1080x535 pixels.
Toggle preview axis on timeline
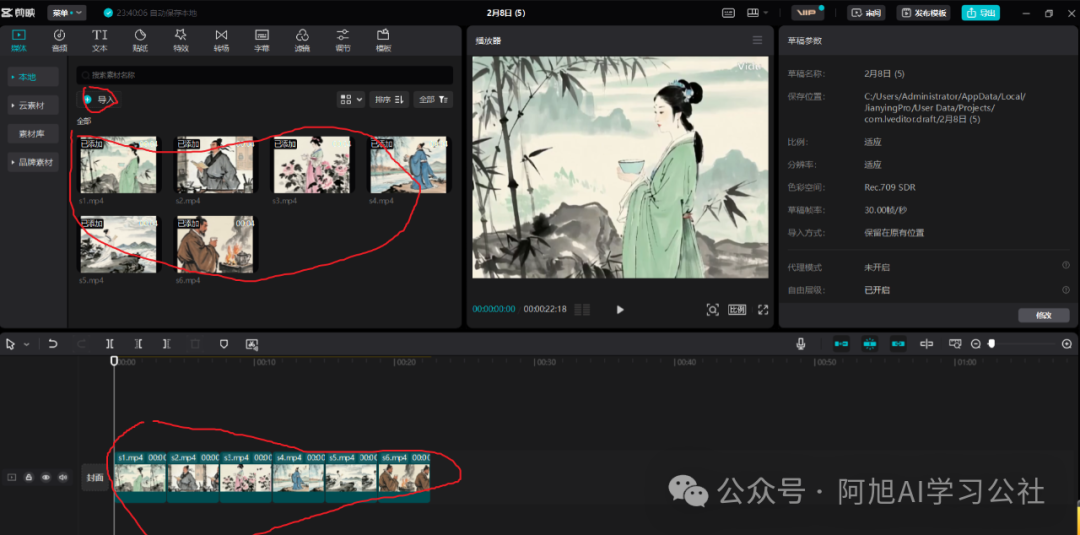(x=927, y=344)
